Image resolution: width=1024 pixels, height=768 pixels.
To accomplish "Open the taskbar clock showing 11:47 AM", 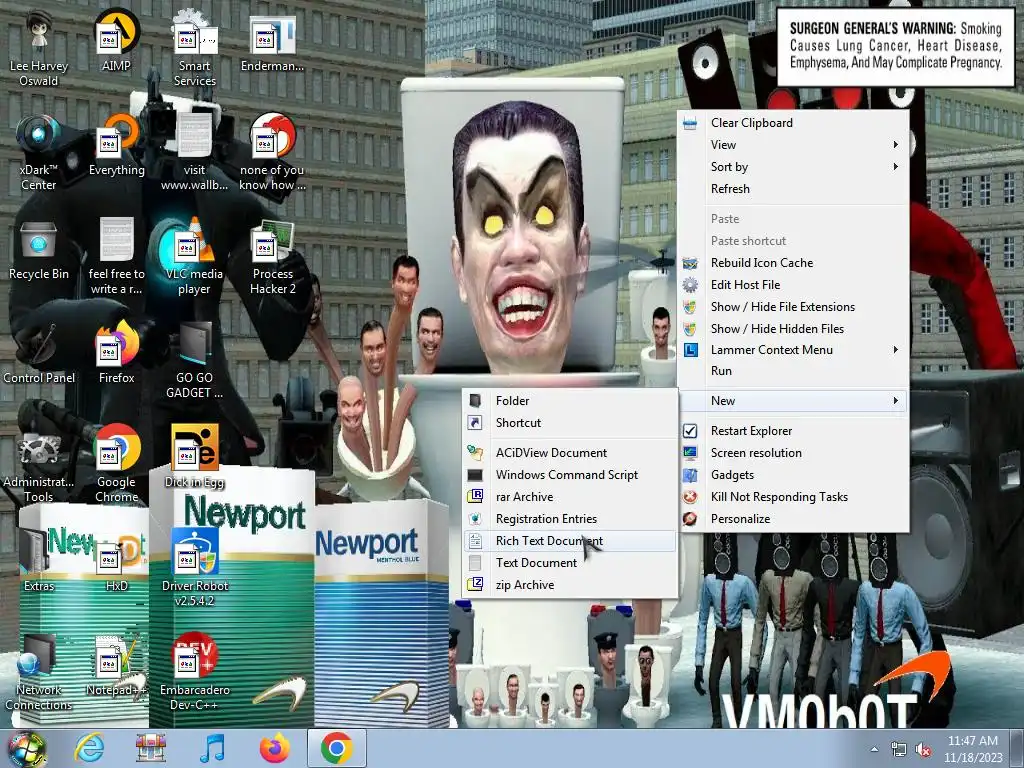I will [973, 749].
